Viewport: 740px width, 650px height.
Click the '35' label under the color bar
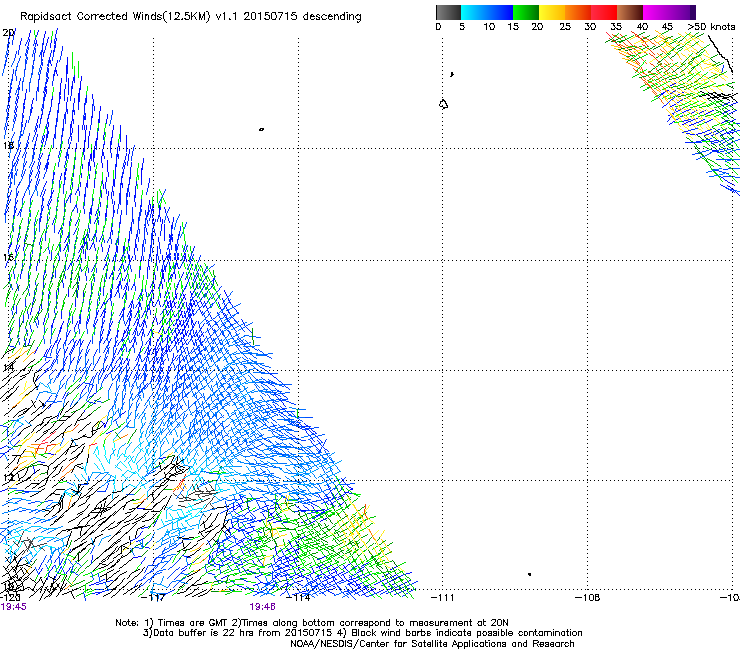[616, 27]
